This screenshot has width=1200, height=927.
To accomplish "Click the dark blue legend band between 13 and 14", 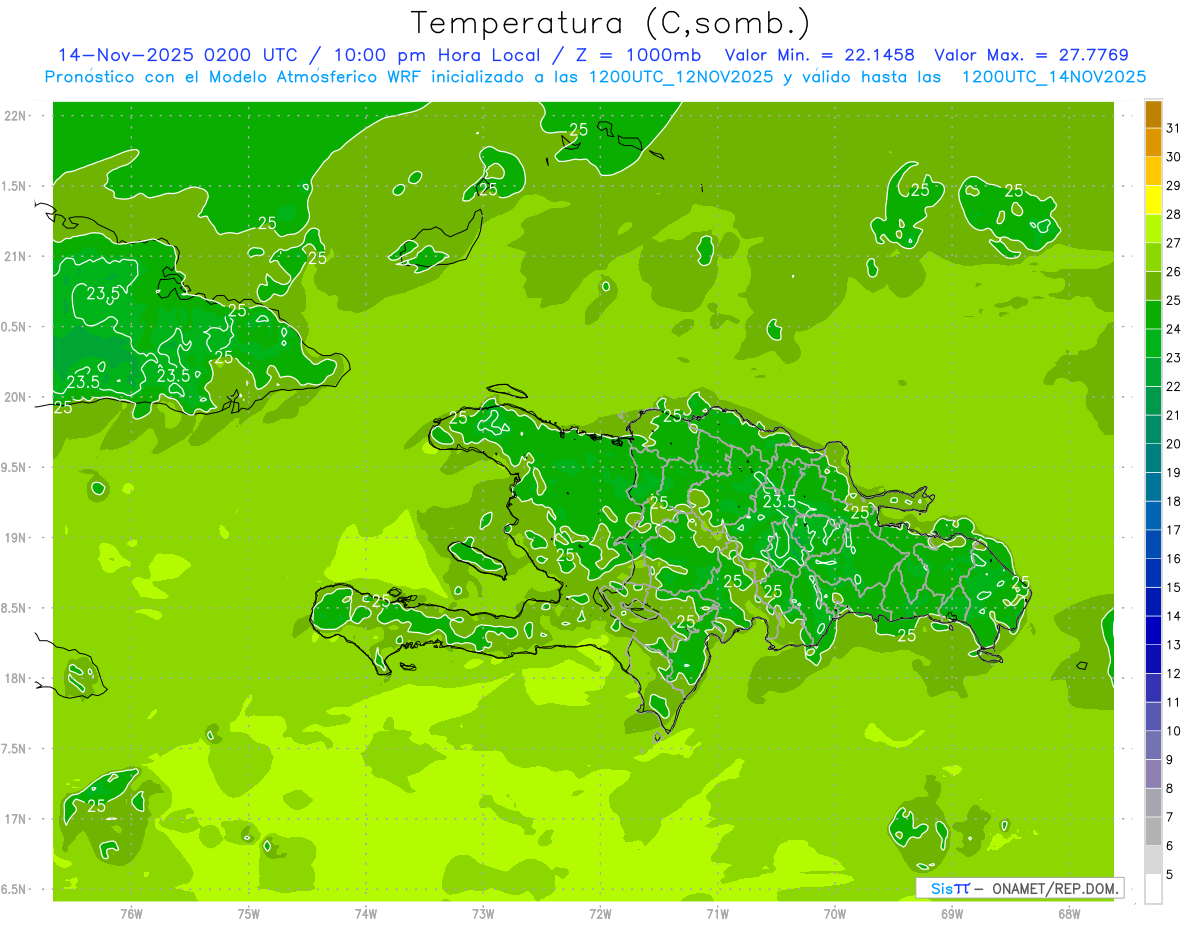I will click(x=1153, y=630).
